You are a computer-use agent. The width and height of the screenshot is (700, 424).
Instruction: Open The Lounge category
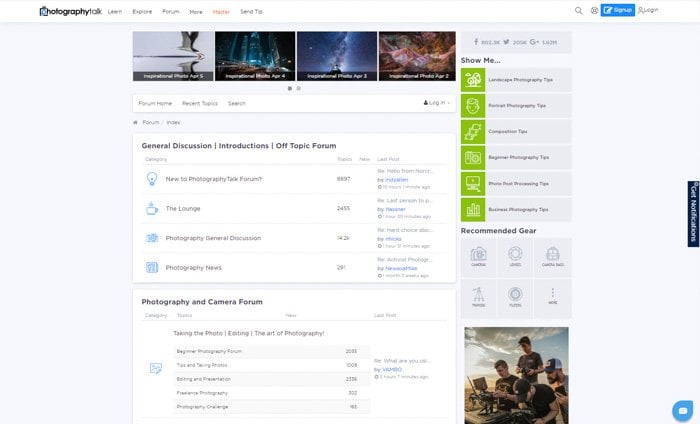[x=183, y=208]
